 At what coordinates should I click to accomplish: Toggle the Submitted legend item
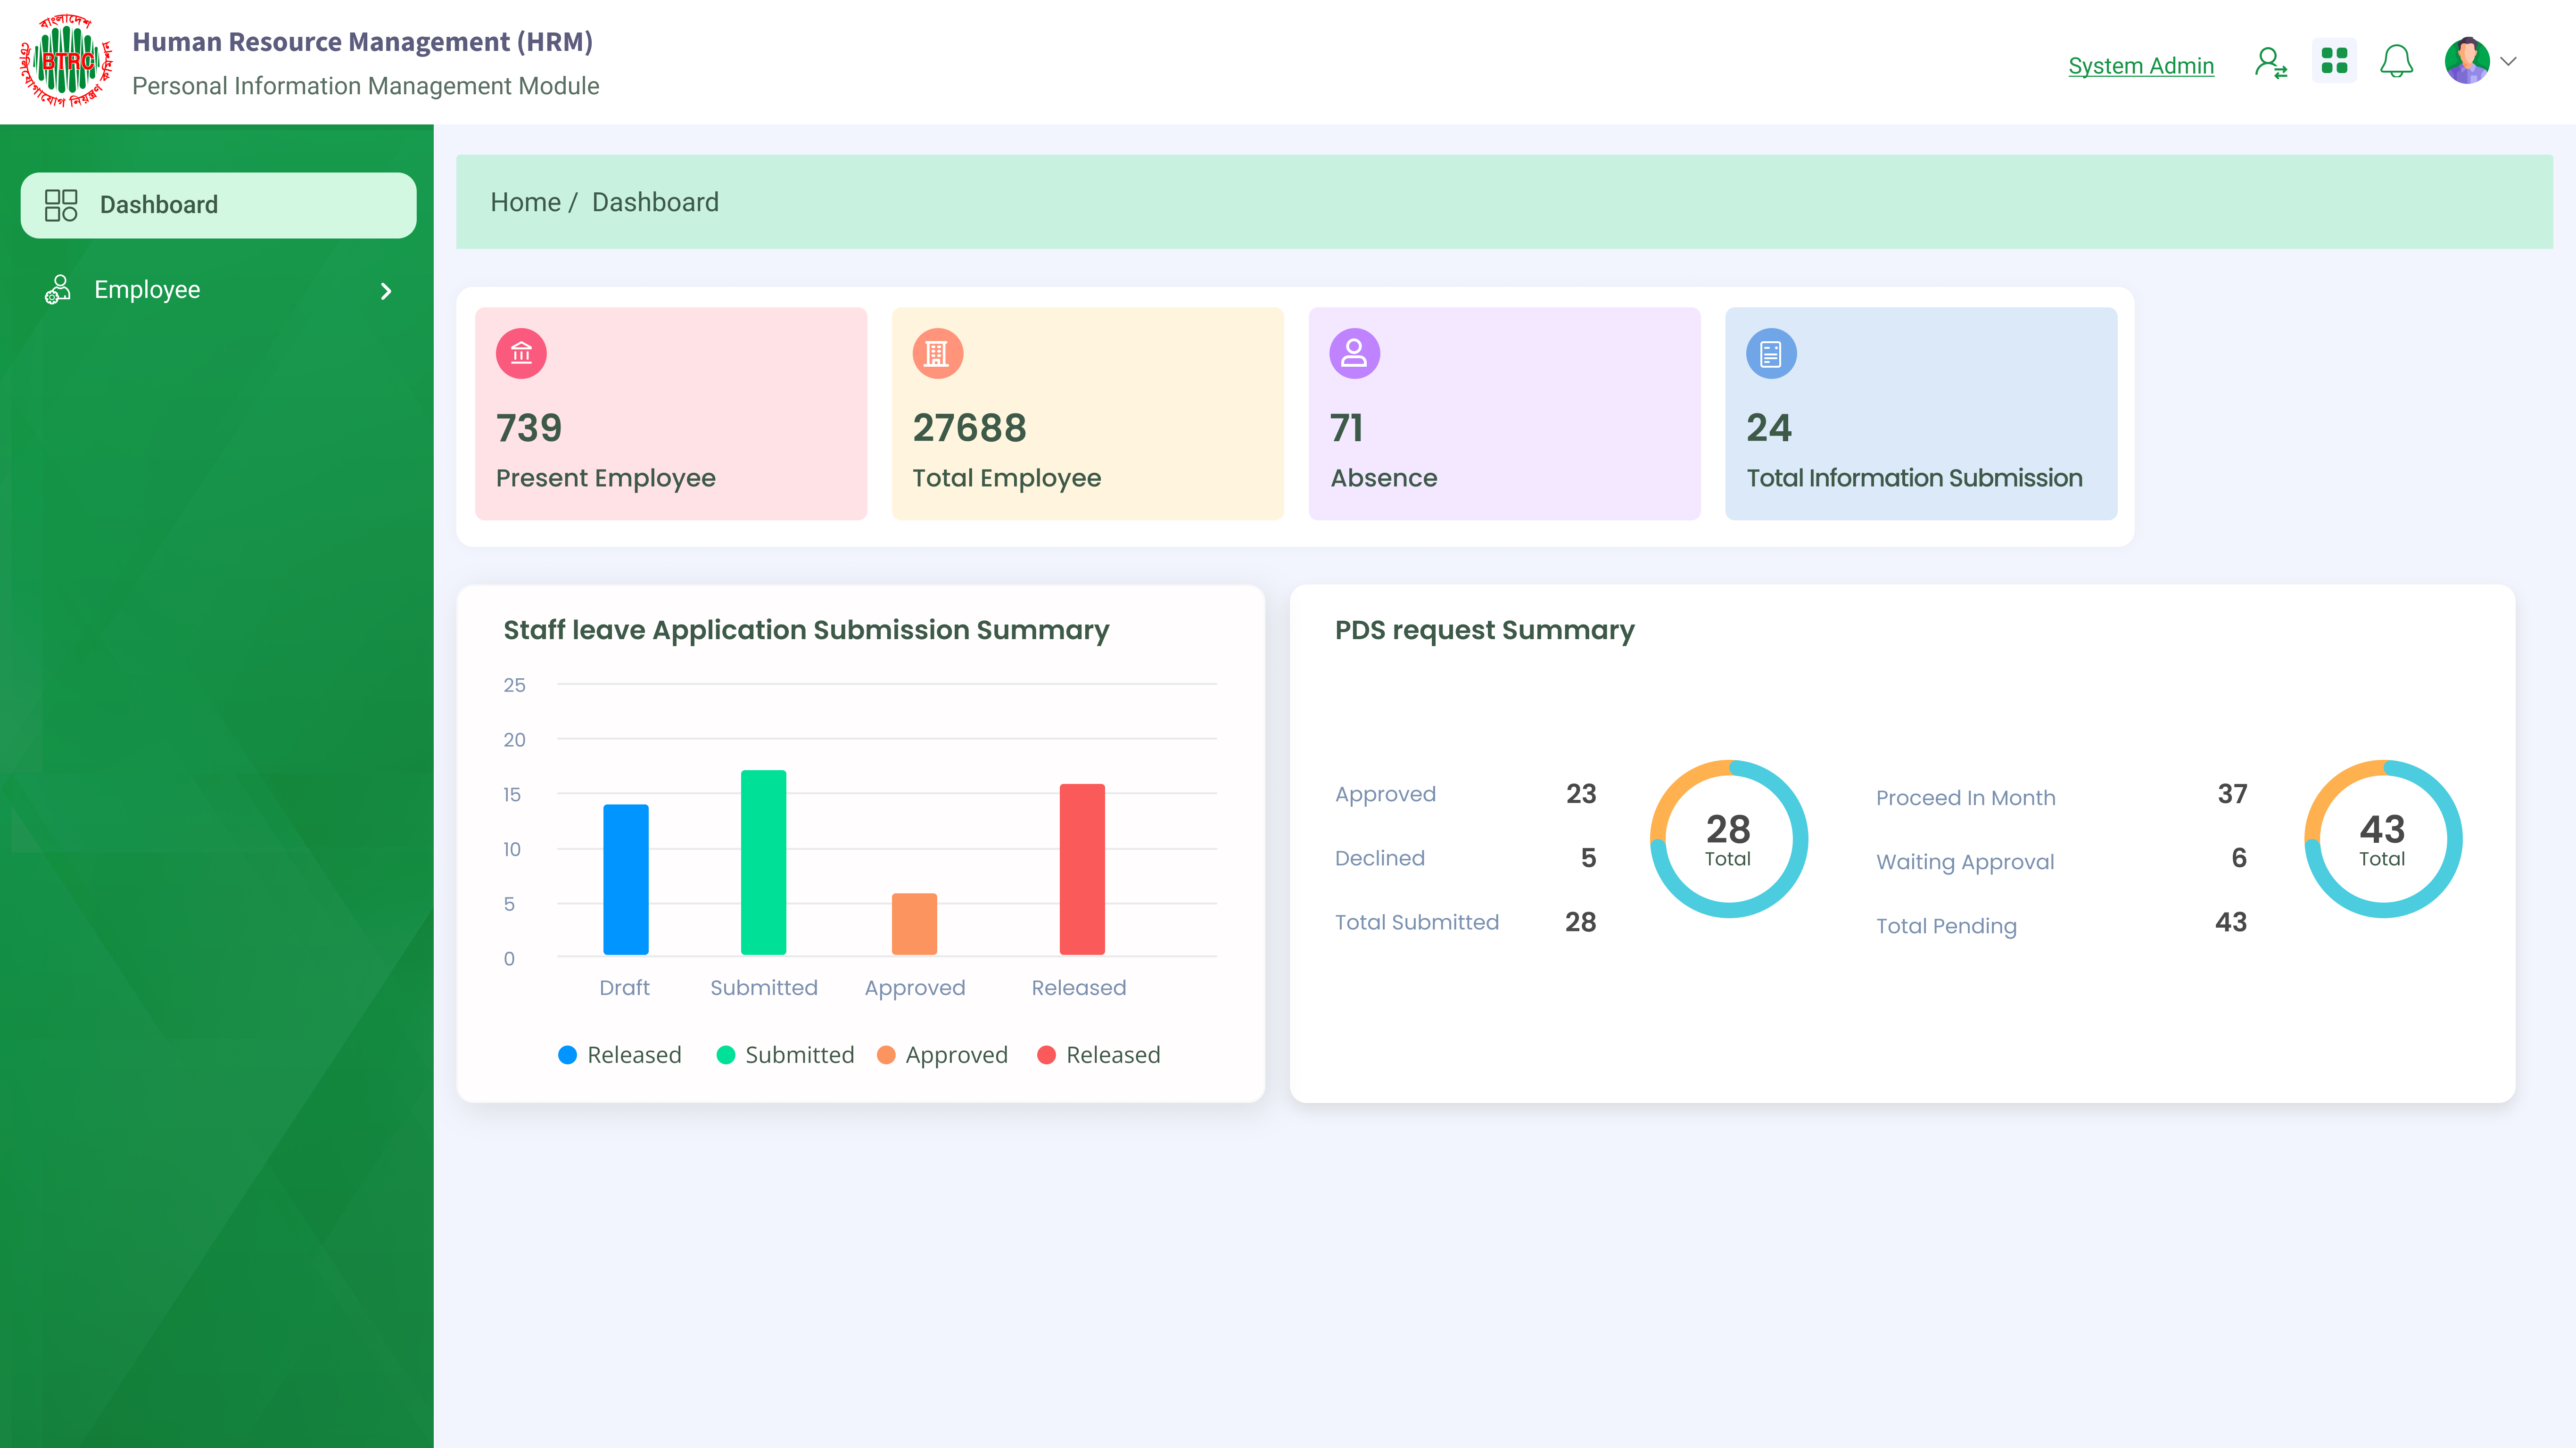785,1055
